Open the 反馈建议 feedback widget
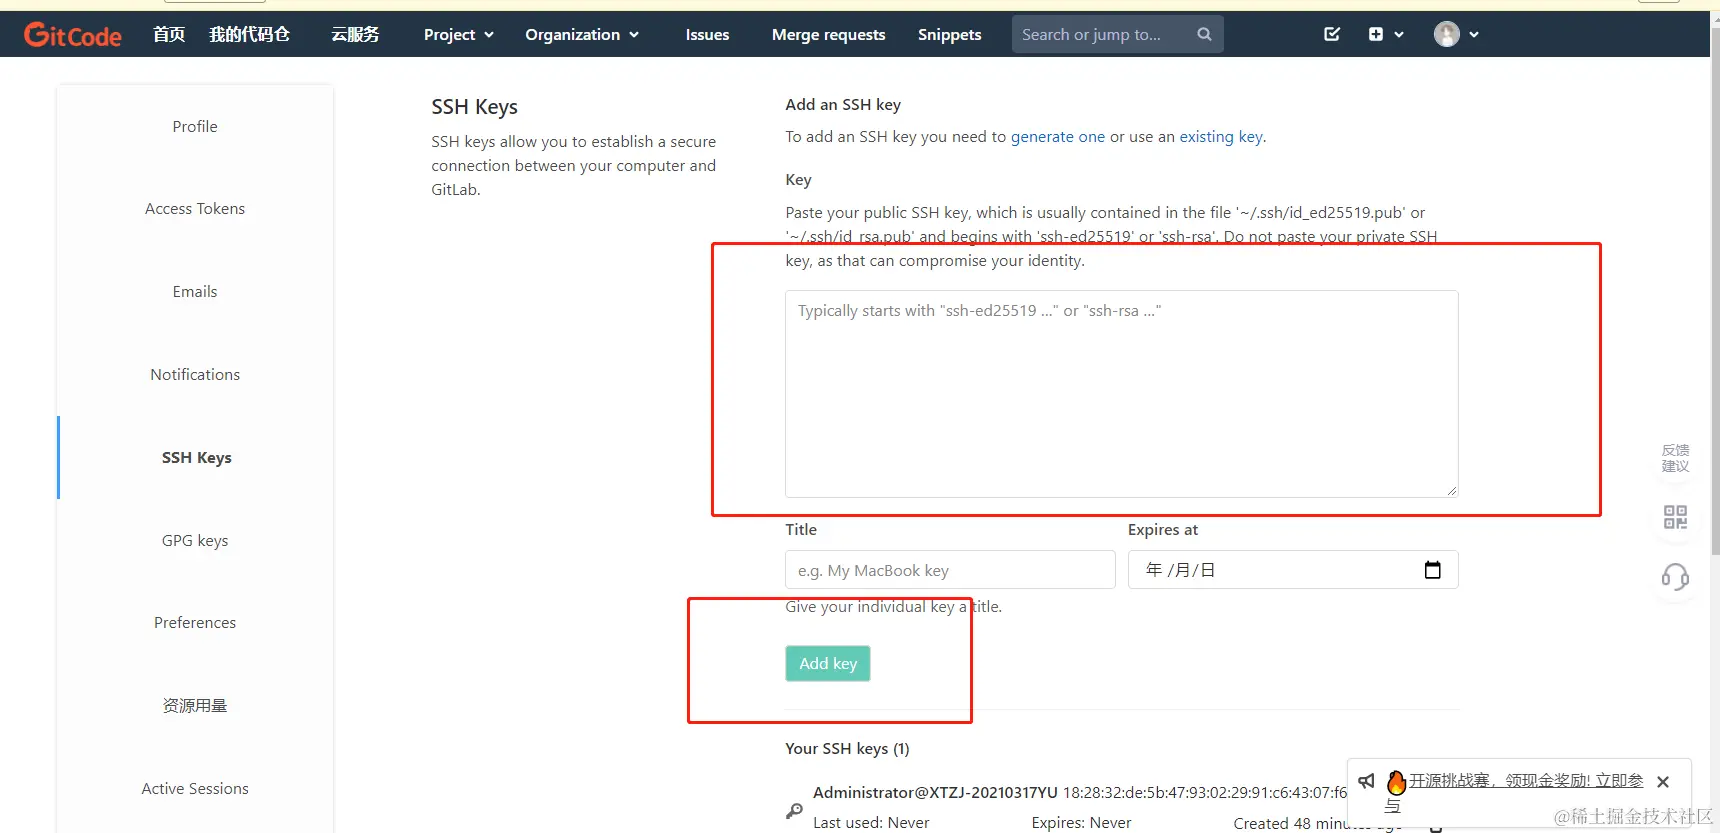 [1675, 458]
